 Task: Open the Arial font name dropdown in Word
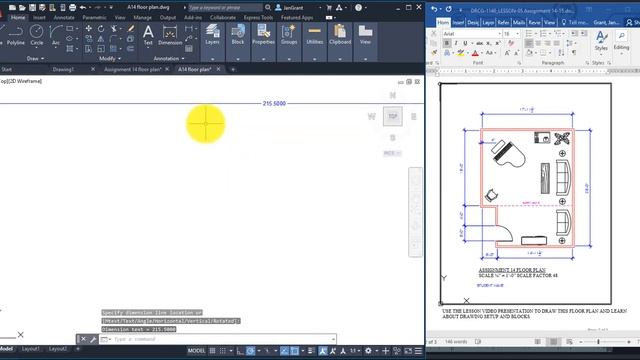click(x=500, y=34)
